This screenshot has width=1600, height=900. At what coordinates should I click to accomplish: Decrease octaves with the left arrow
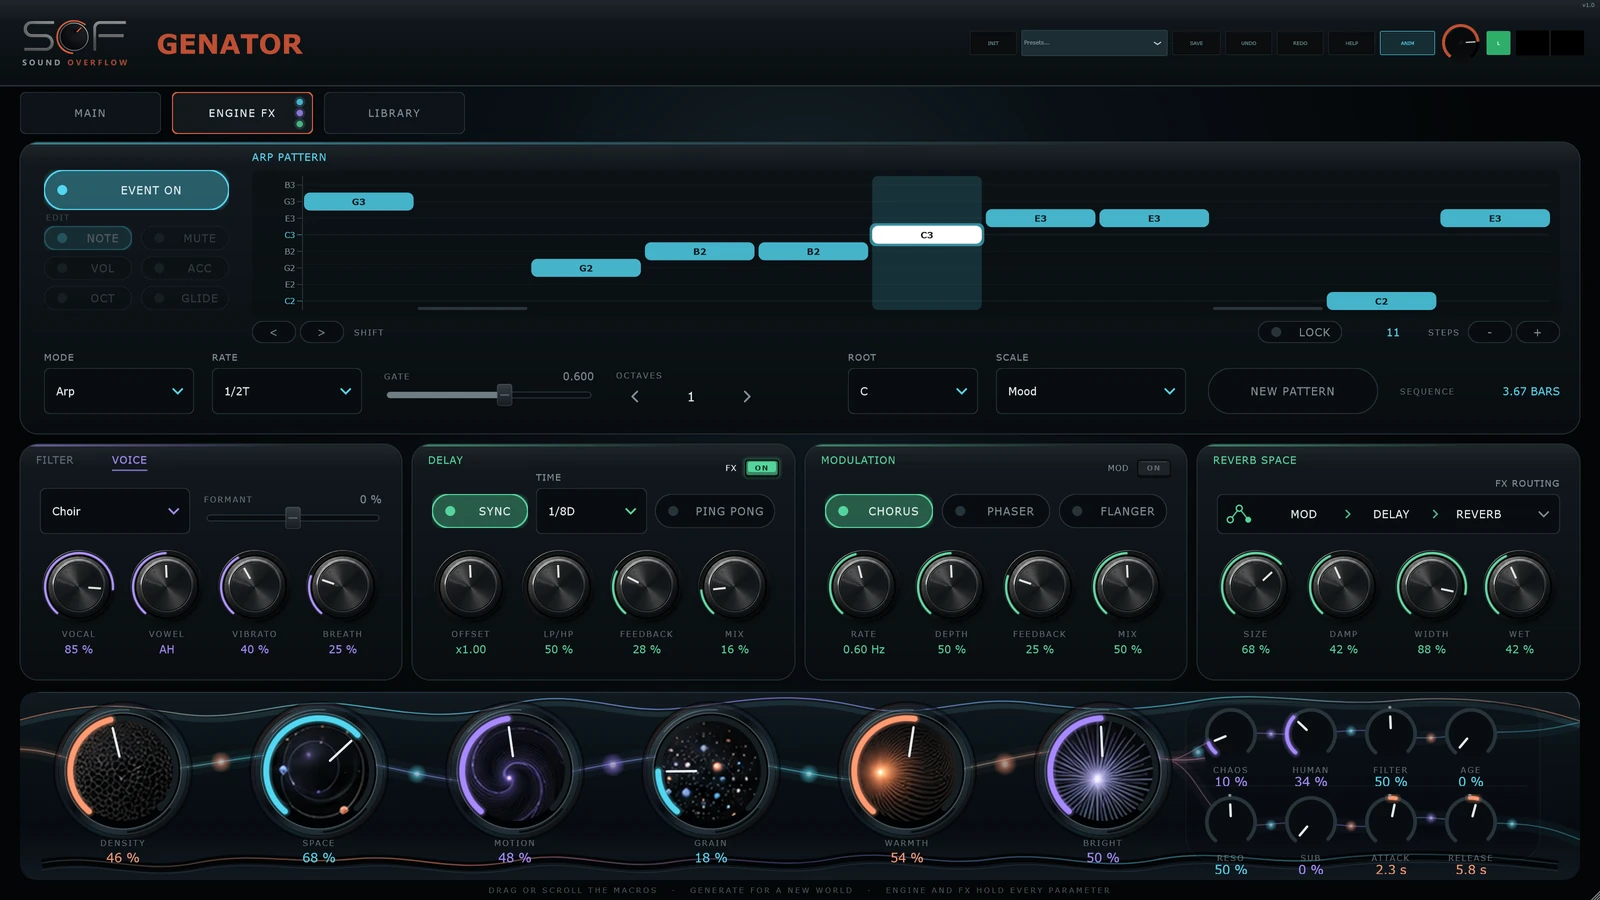click(x=635, y=397)
